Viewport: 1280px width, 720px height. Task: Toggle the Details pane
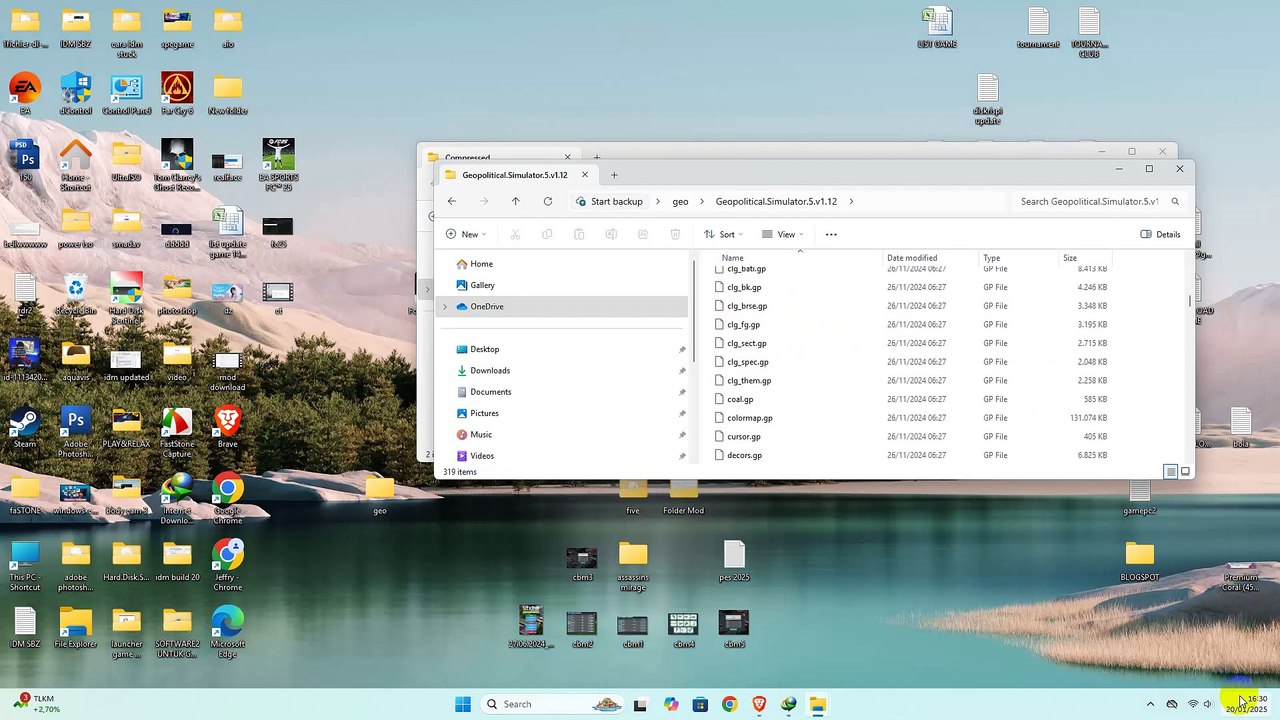pos(1161,234)
